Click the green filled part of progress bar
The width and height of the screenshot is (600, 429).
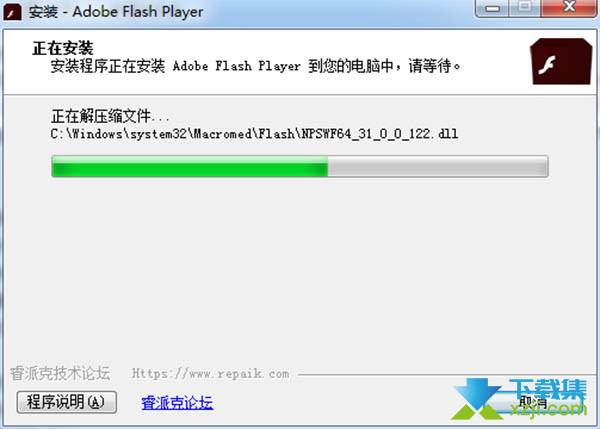(x=190, y=166)
